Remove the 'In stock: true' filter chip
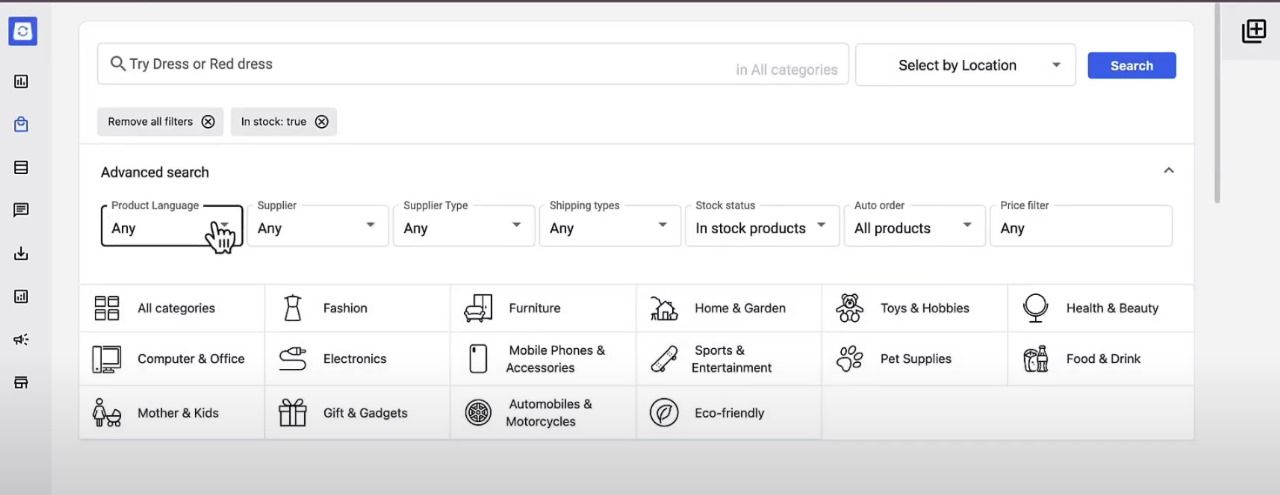 point(322,122)
